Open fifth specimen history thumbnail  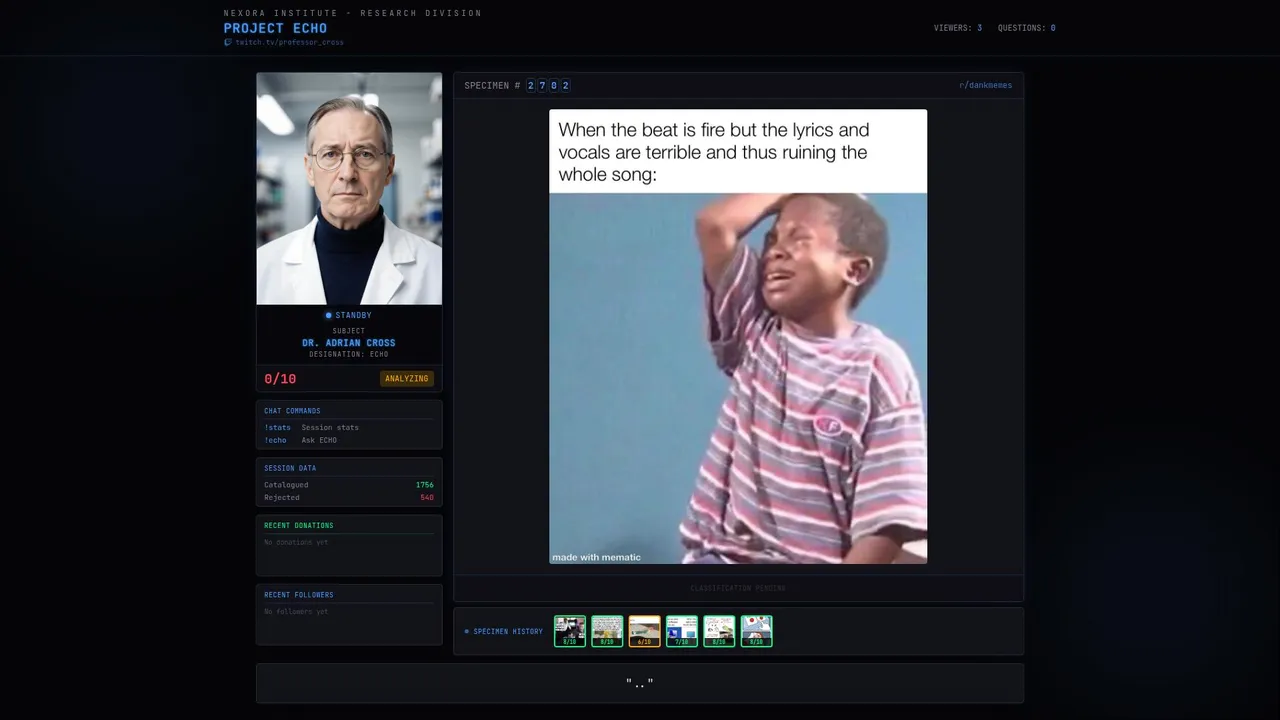719,631
